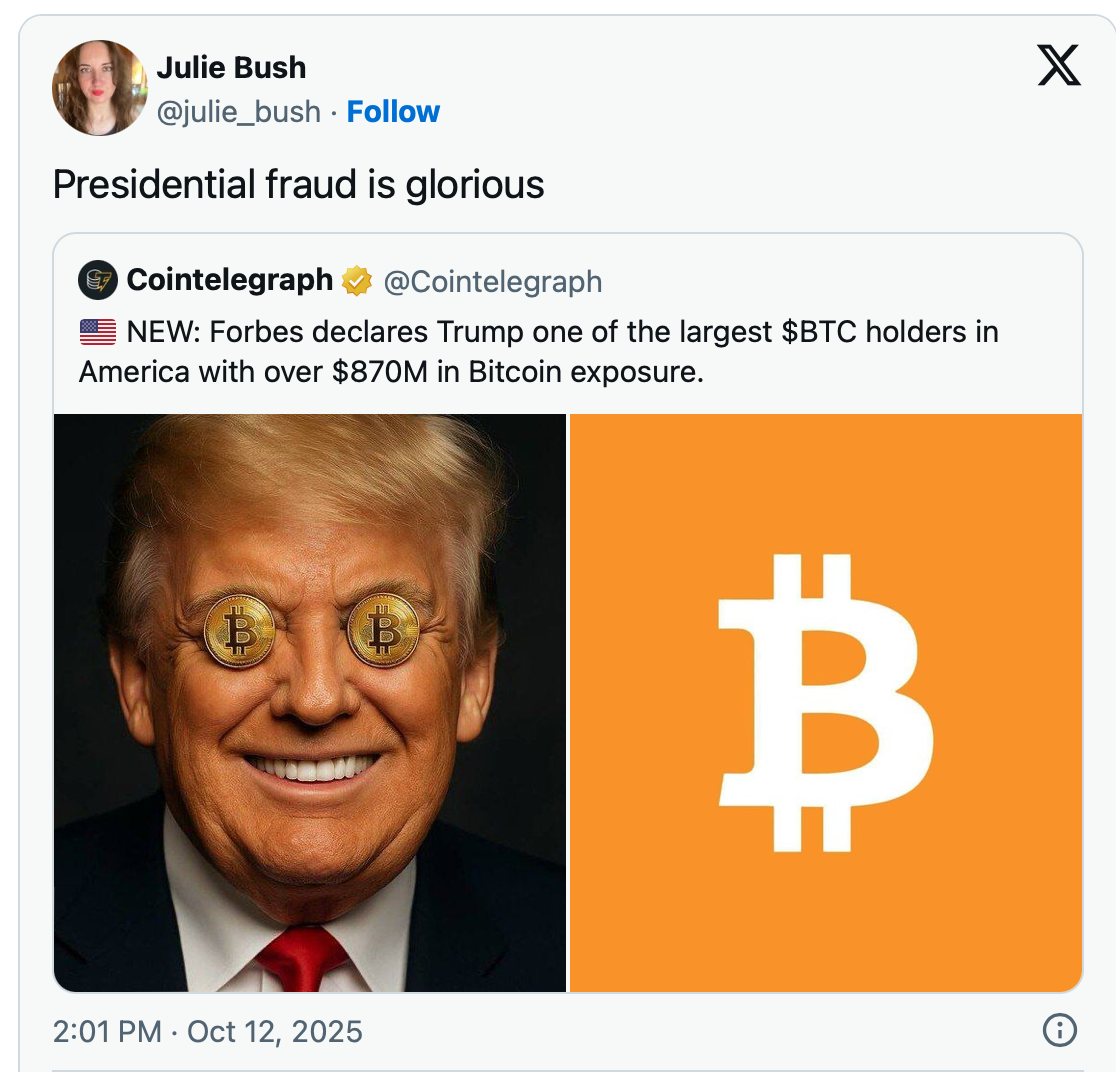
Task: Click the Cointelegraph account avatar icon
Action: [97, 280]
